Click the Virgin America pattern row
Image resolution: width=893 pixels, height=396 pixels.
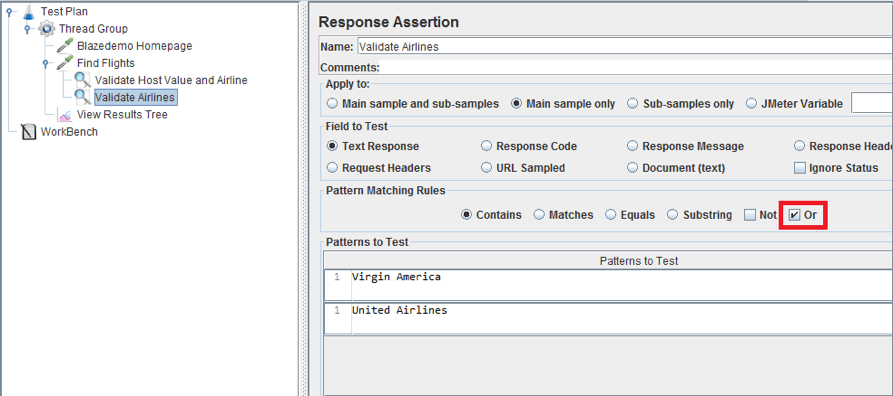click(608, 285)
